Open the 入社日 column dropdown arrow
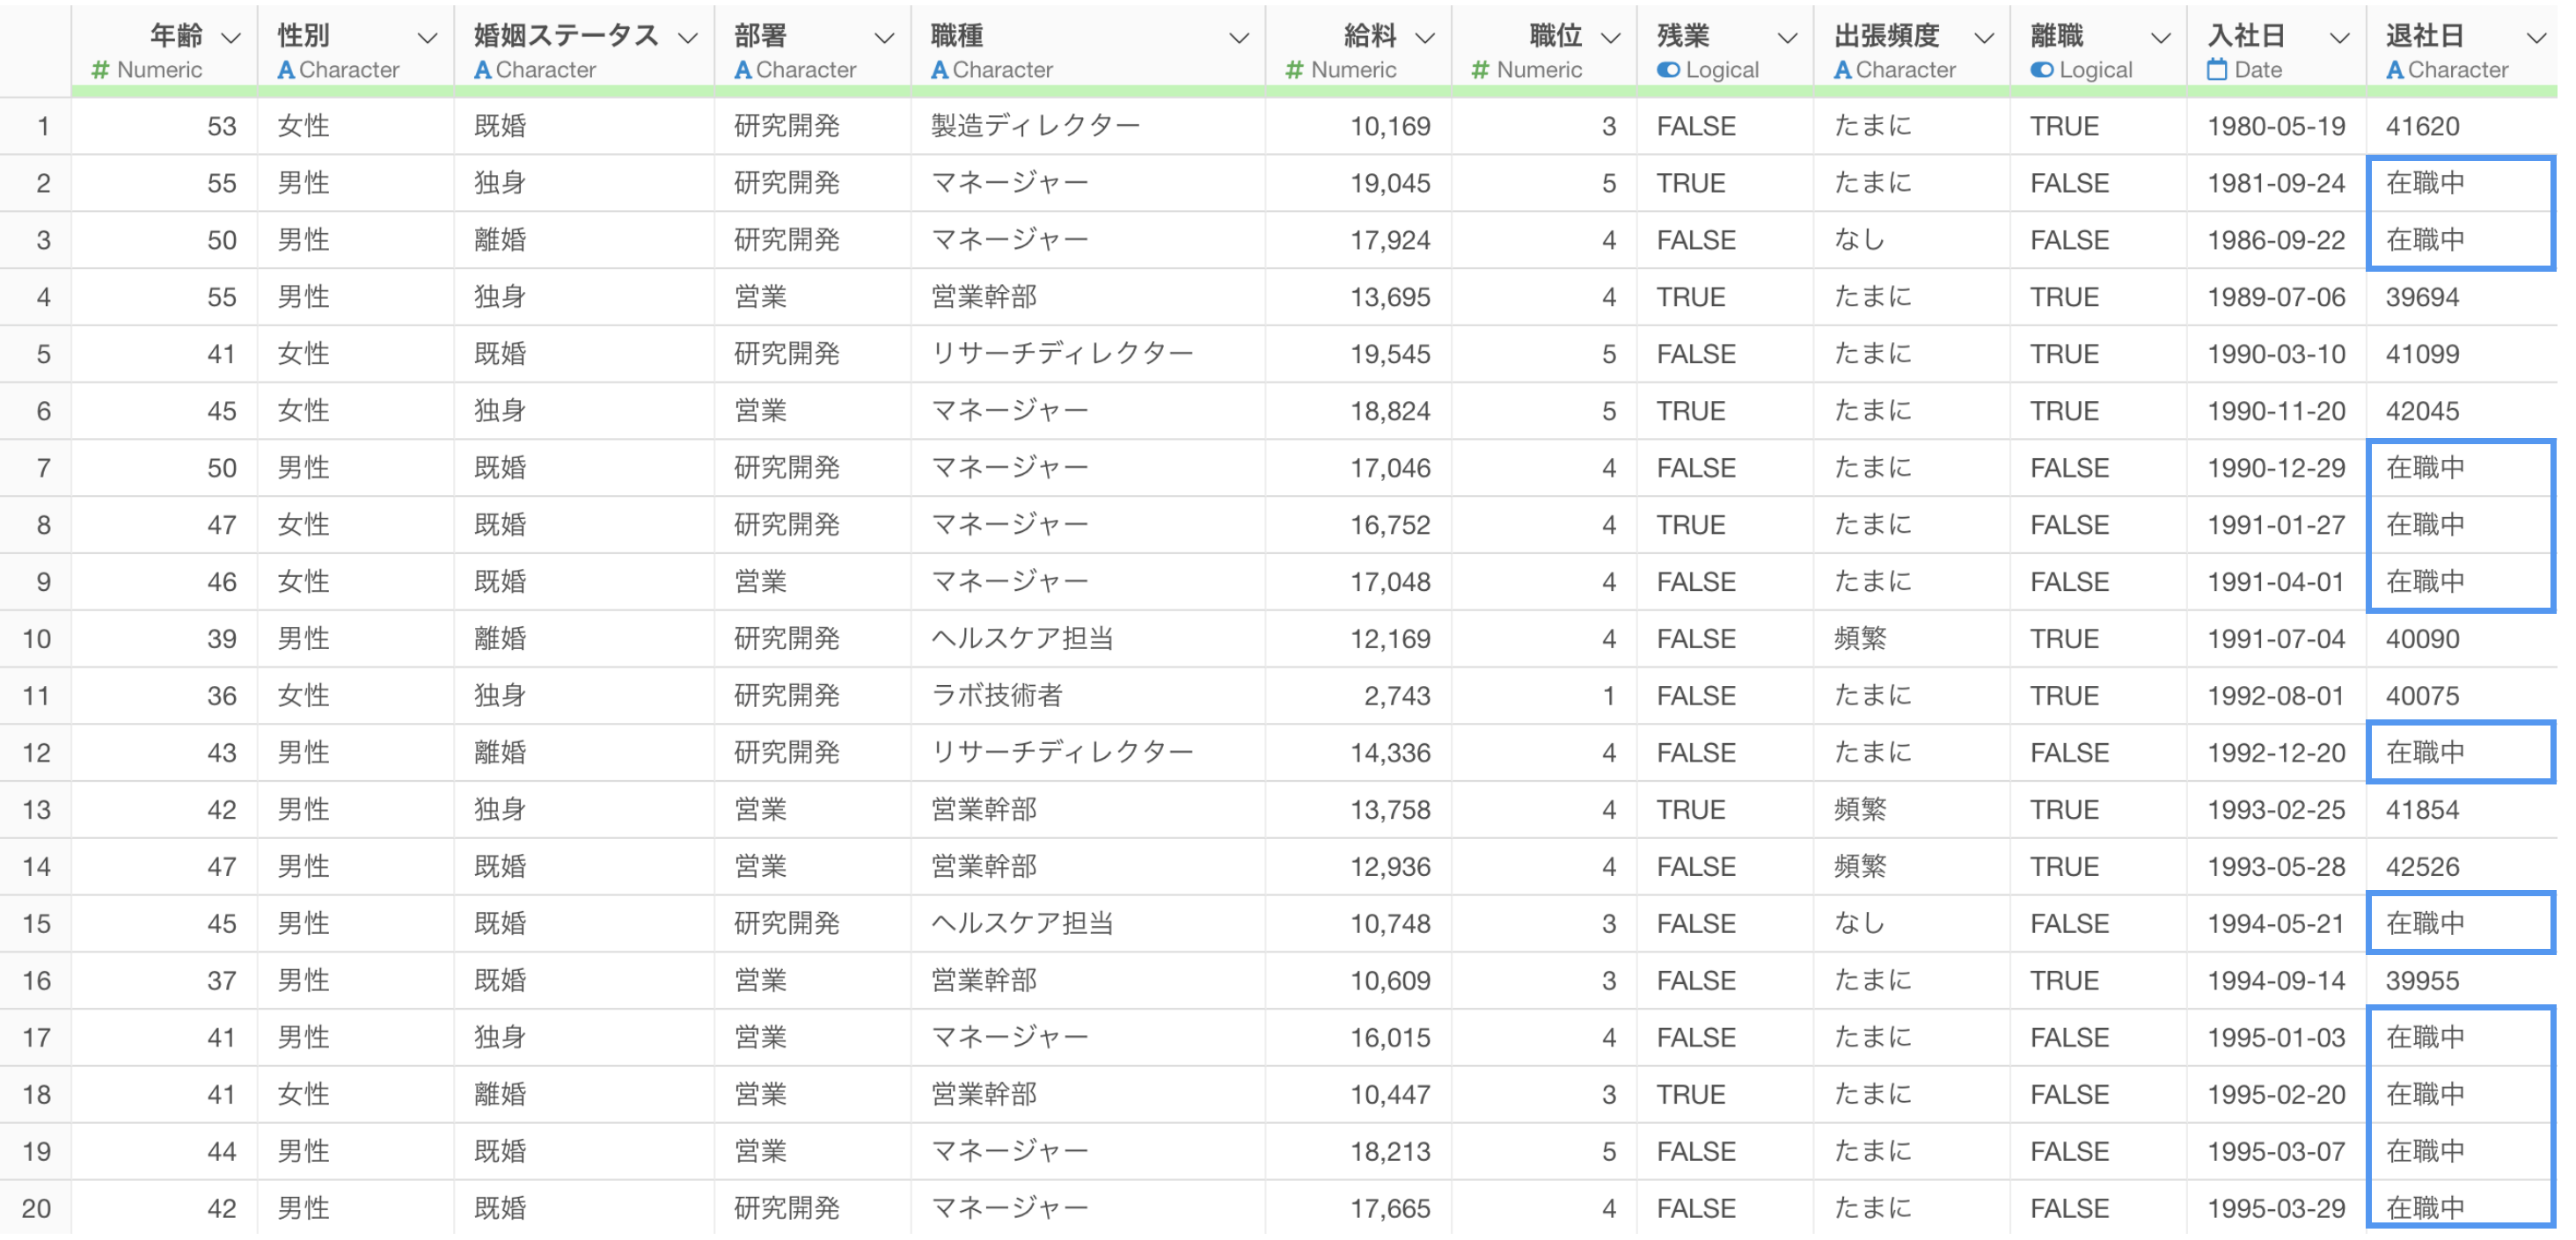 2340,38
